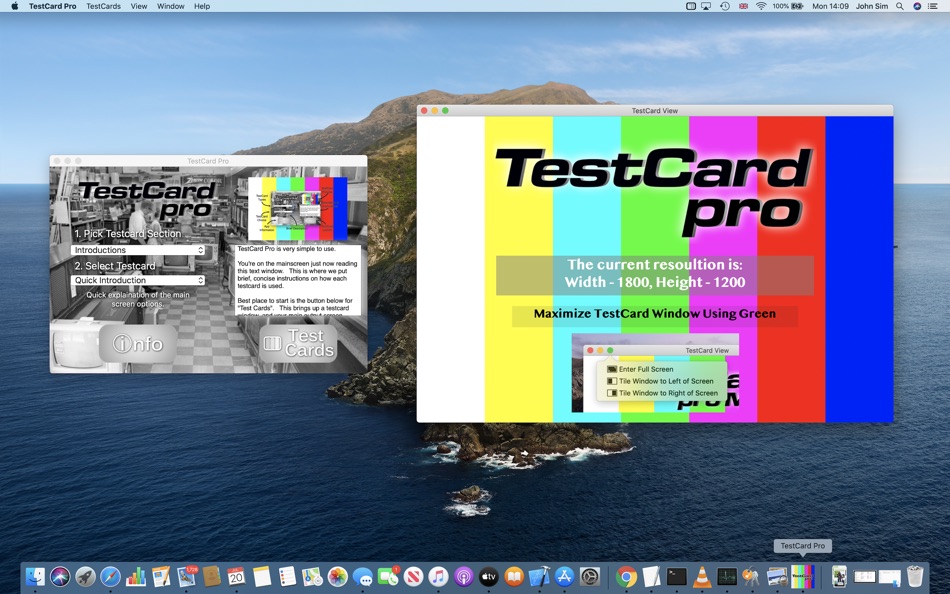The image size is (950, 594).
Task: Click the TestCard Pro icon in the Dock
Action: click(803, 576)
